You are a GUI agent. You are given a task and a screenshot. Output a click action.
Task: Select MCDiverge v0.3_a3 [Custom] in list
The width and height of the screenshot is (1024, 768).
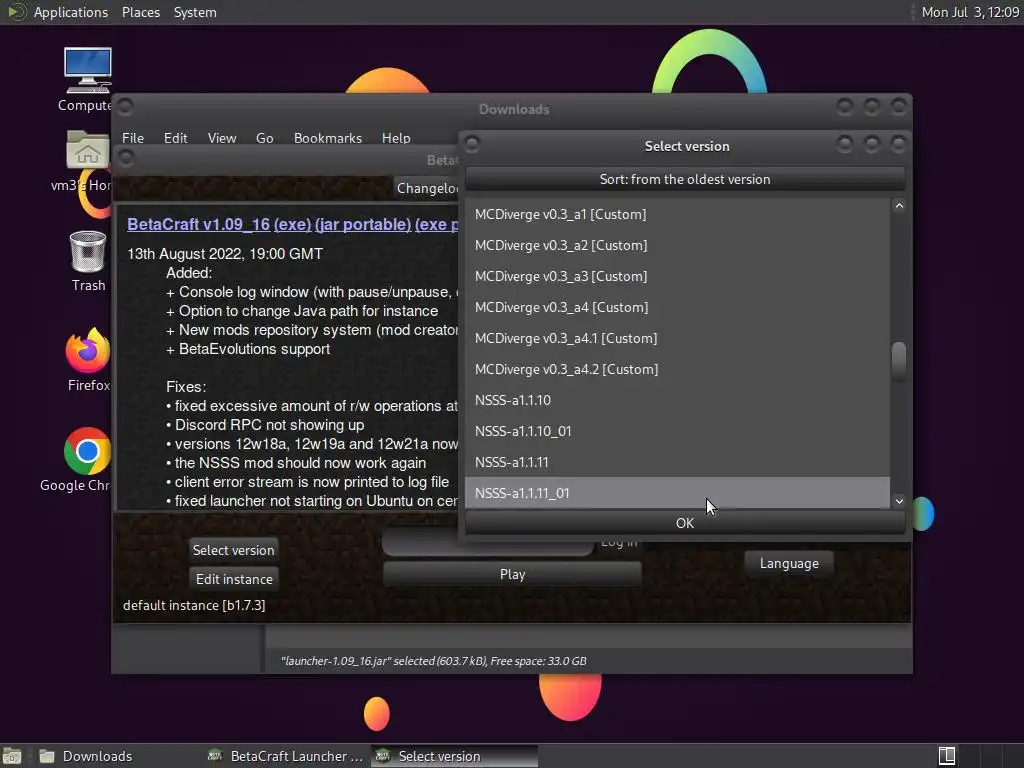677,276
